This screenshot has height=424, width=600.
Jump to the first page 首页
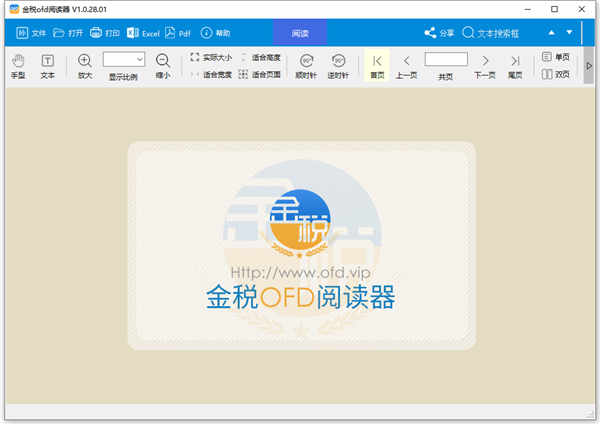(x=377, y=65)
